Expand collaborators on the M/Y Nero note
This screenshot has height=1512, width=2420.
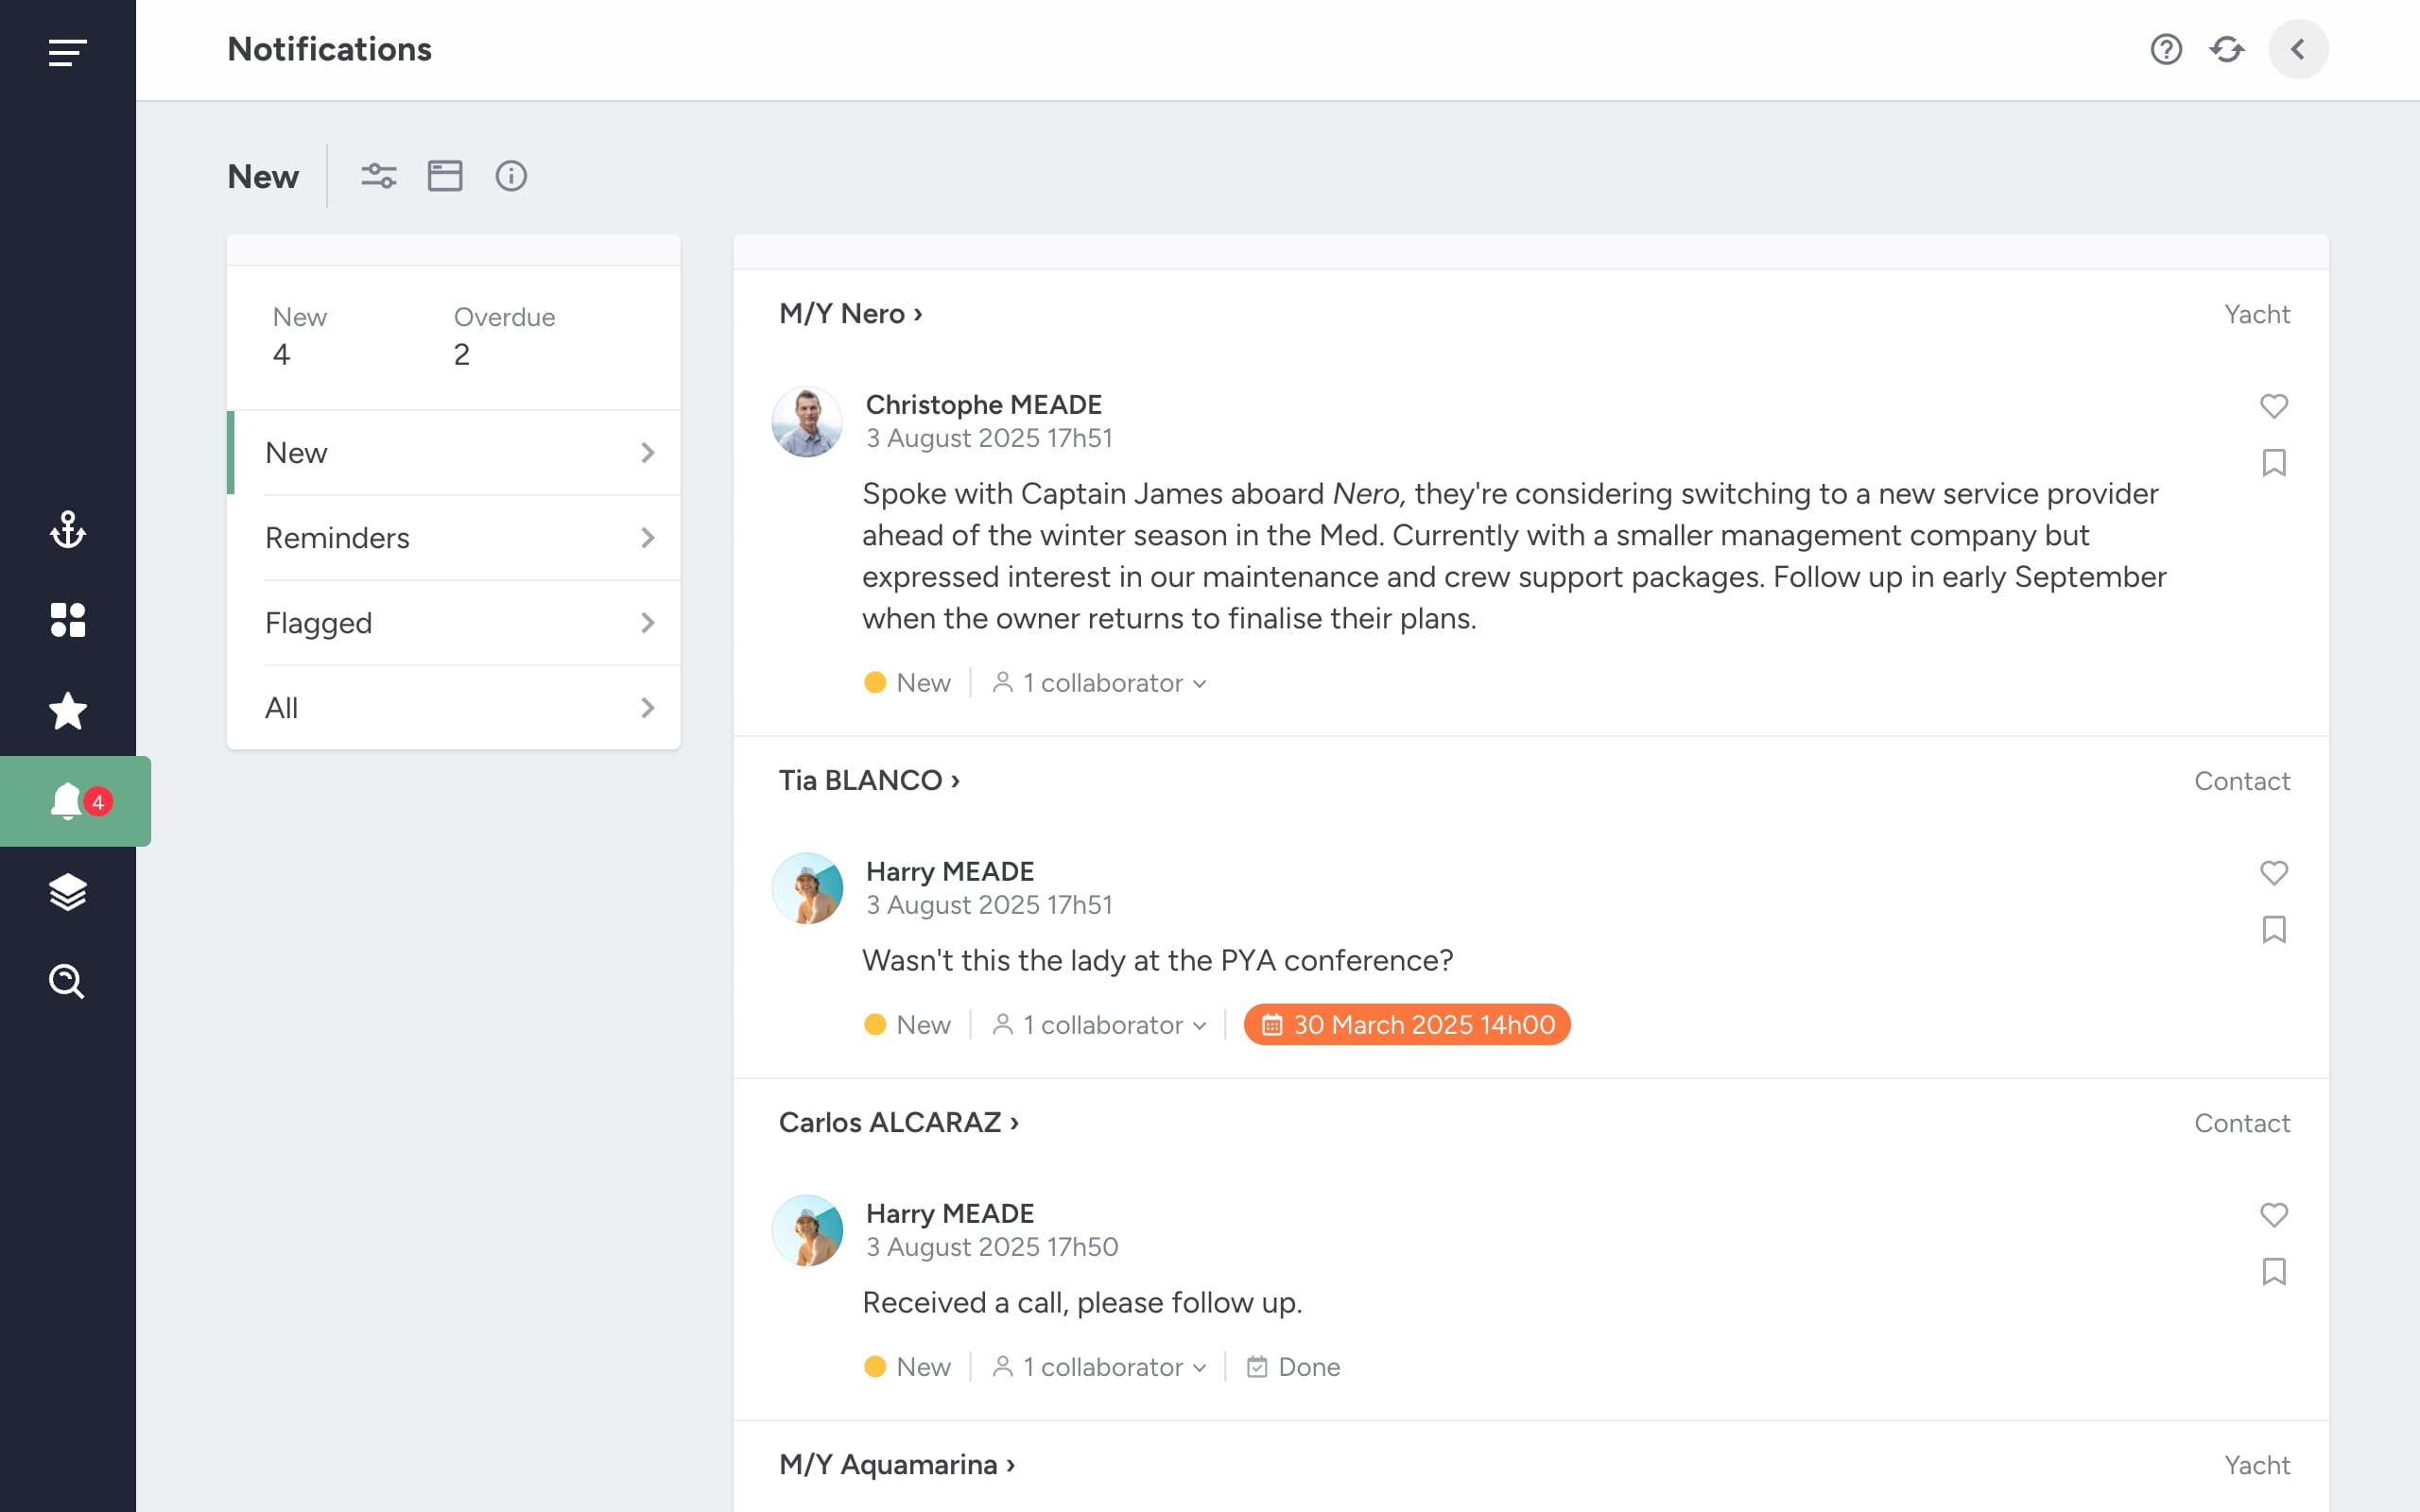coord(1099,683)
